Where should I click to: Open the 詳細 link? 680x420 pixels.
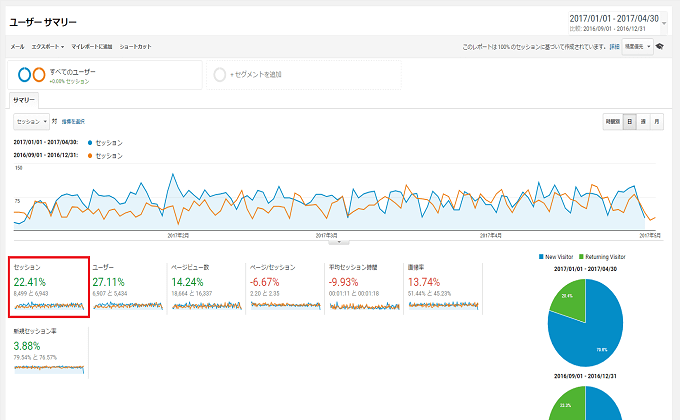tap(615, 46)
